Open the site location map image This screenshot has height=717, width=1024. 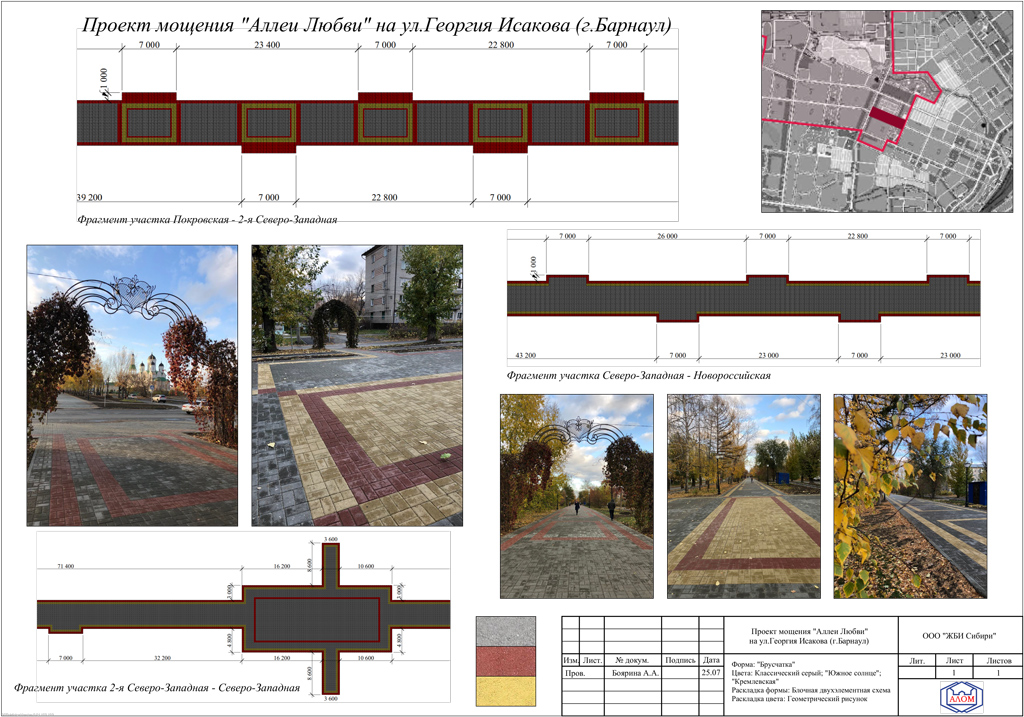(x=887, y=111)
